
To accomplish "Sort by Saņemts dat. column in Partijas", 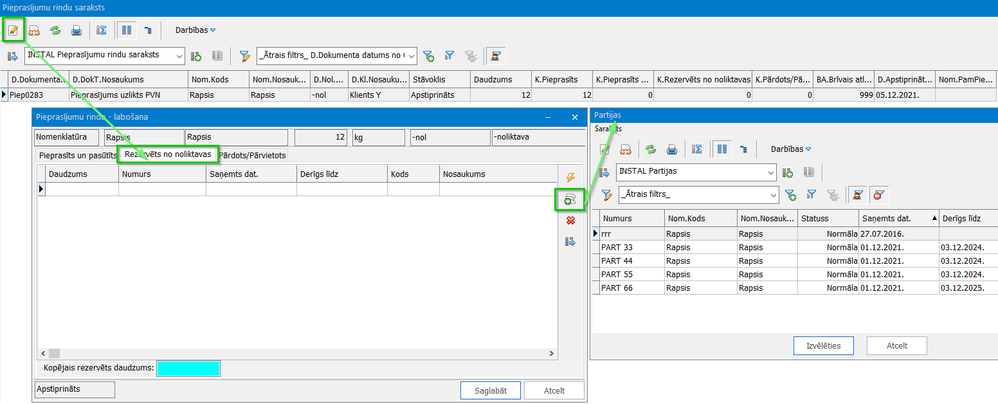I will click(899, 218).
